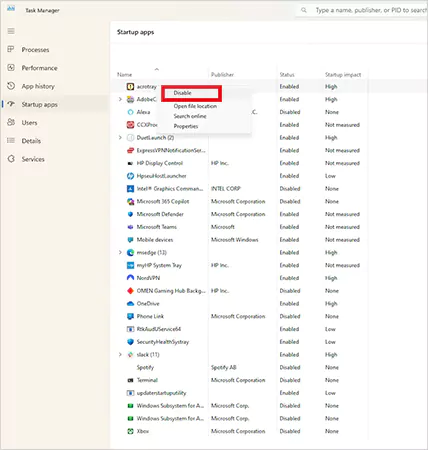Sort by the Startup impact header
This screenshot has width=428, height=450.
[x=343, y=75]
